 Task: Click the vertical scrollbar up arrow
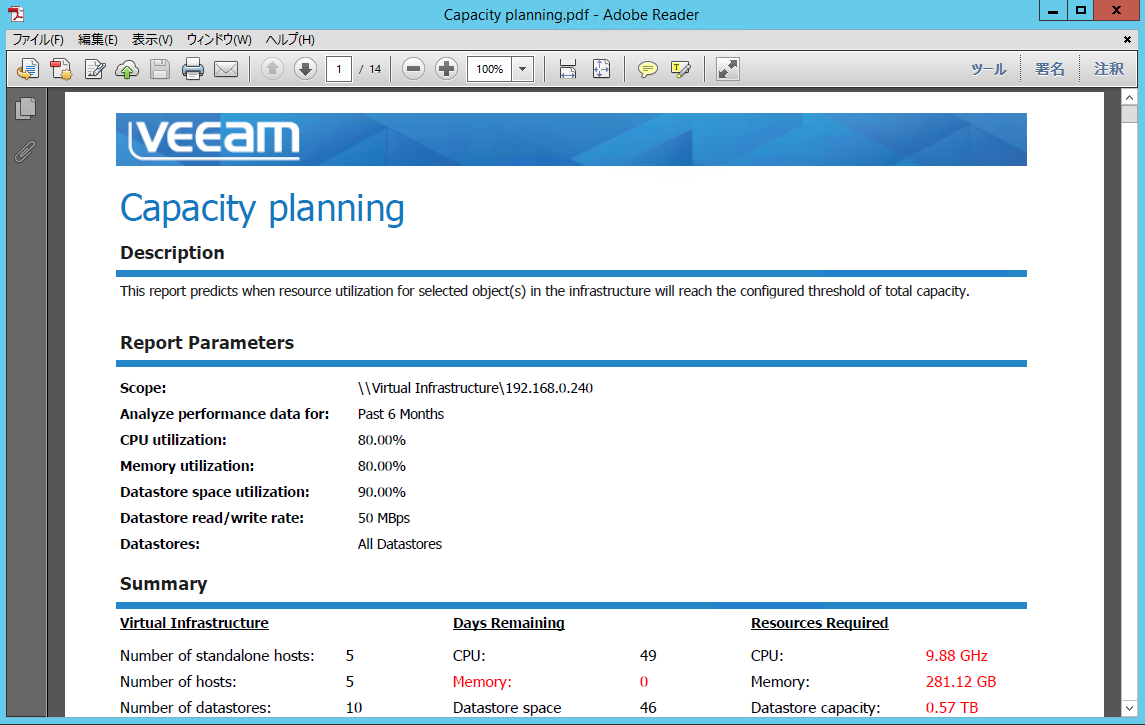[x=1130, y=97]
